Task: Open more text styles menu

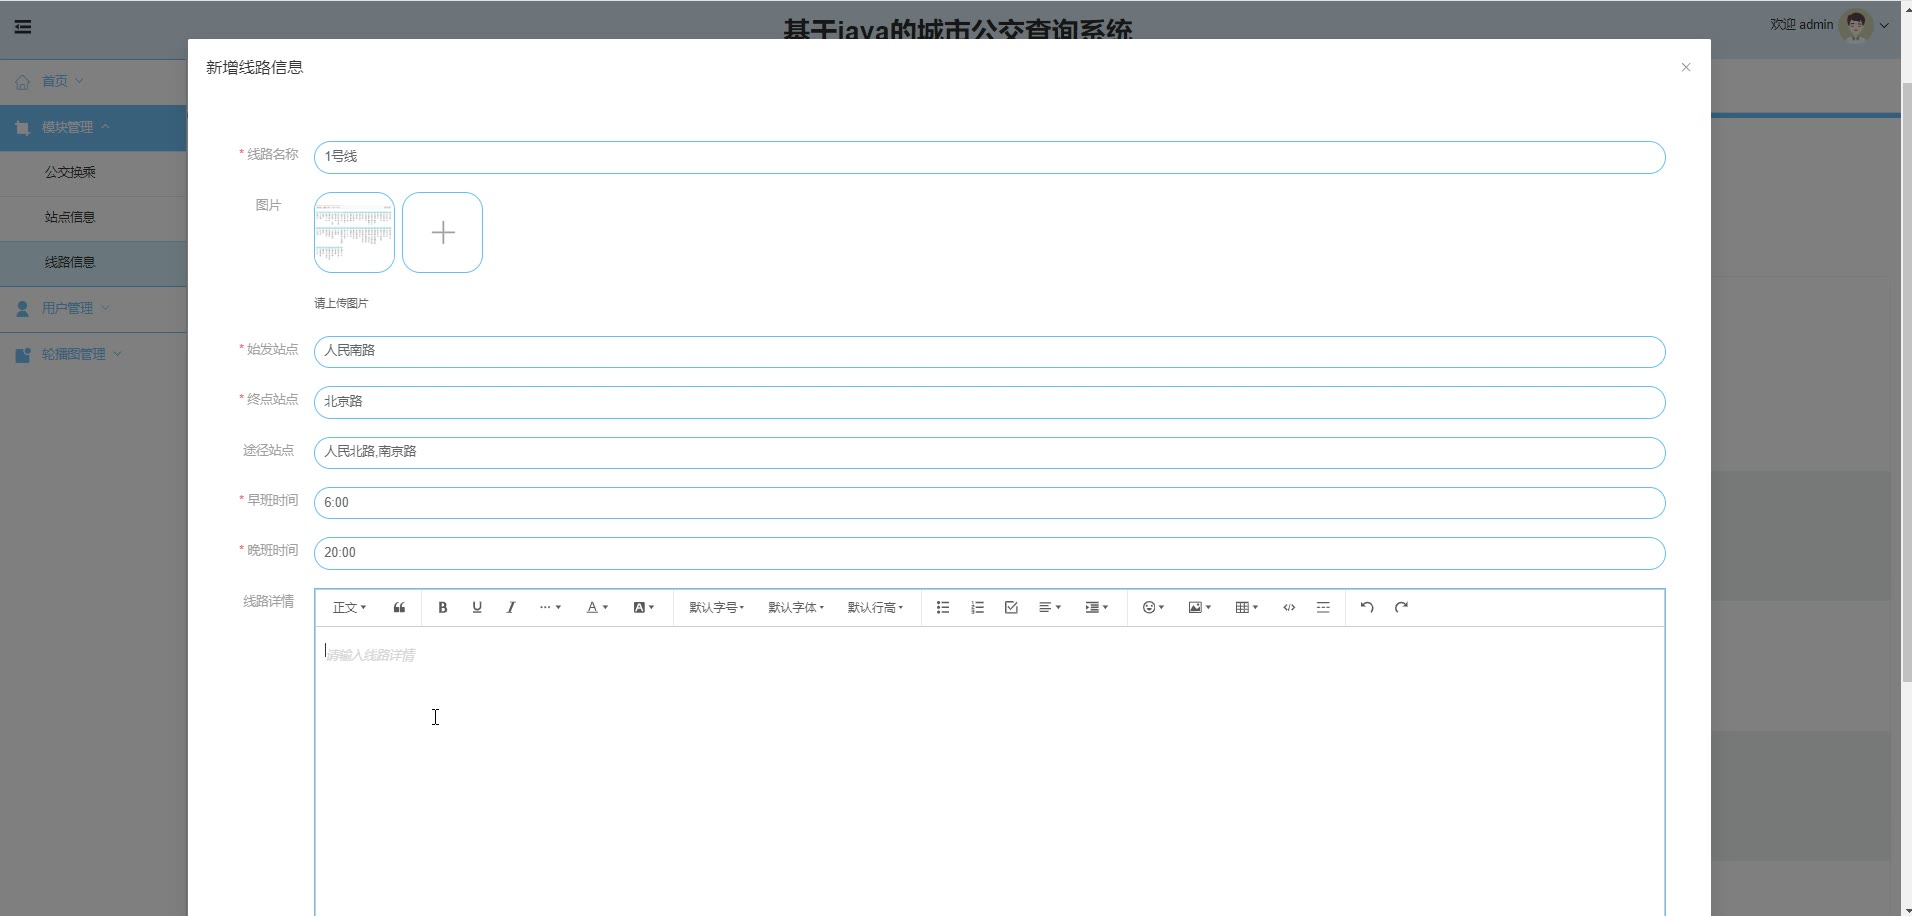Action: (x=550, y=607)
